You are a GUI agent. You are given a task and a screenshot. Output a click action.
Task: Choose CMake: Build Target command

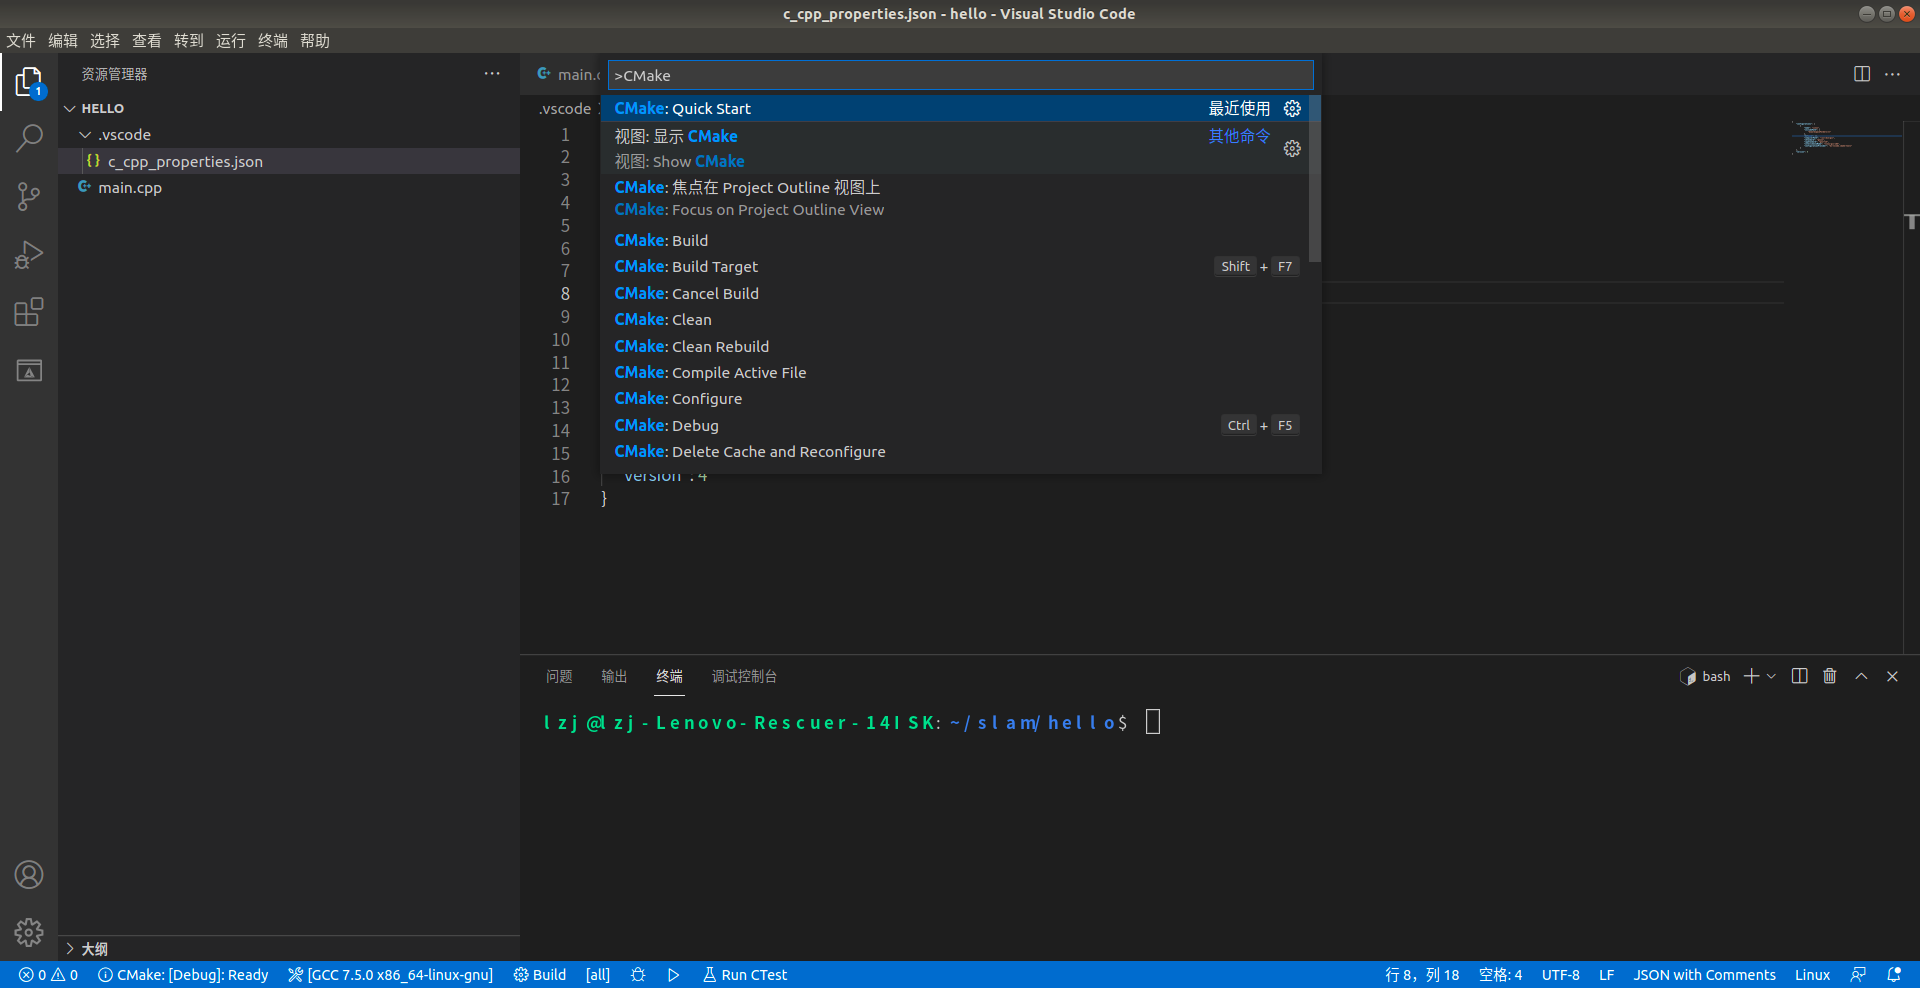[955, 266]
